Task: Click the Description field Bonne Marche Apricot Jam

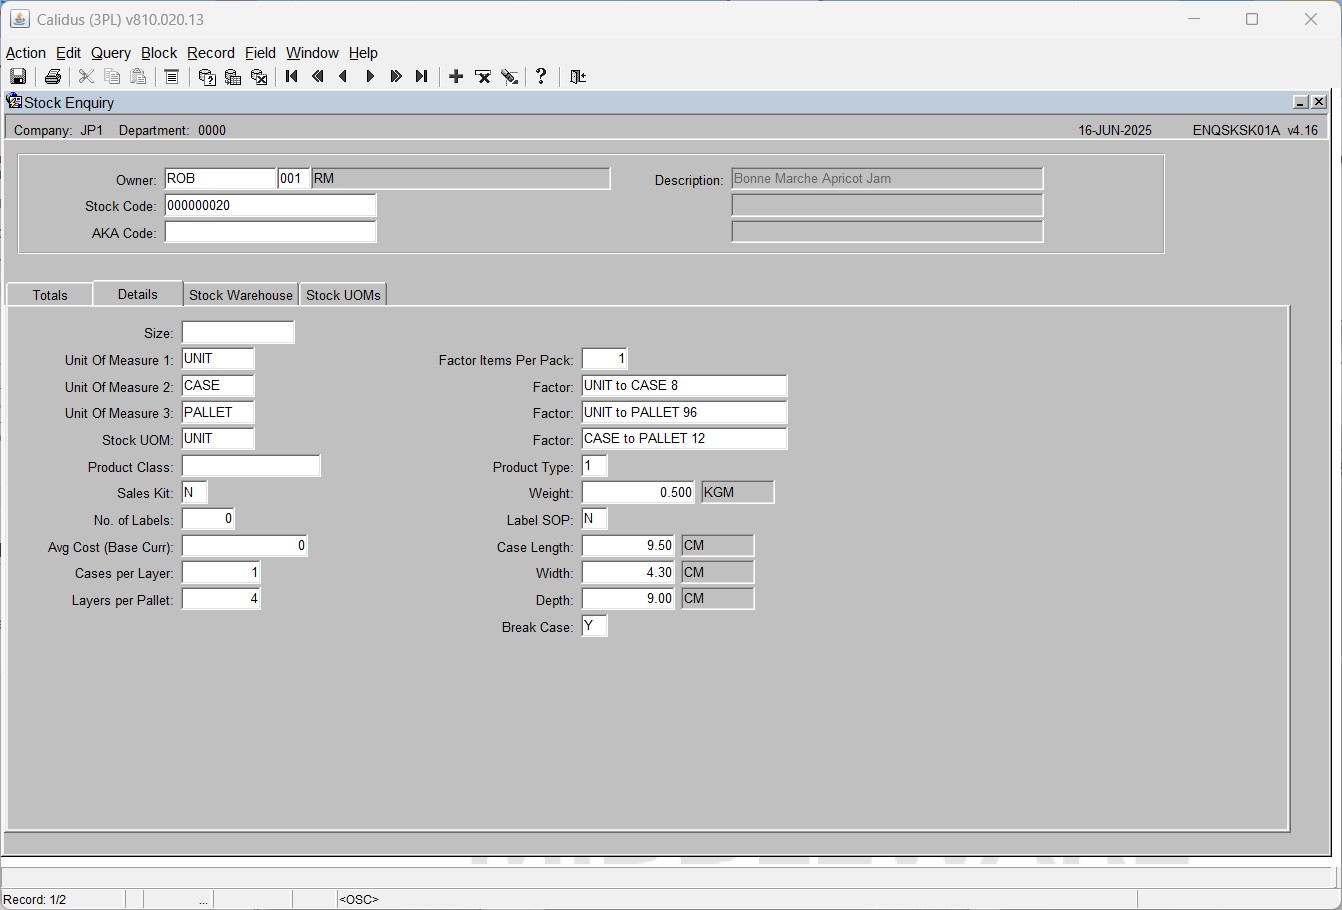Action: click(887, 179)
